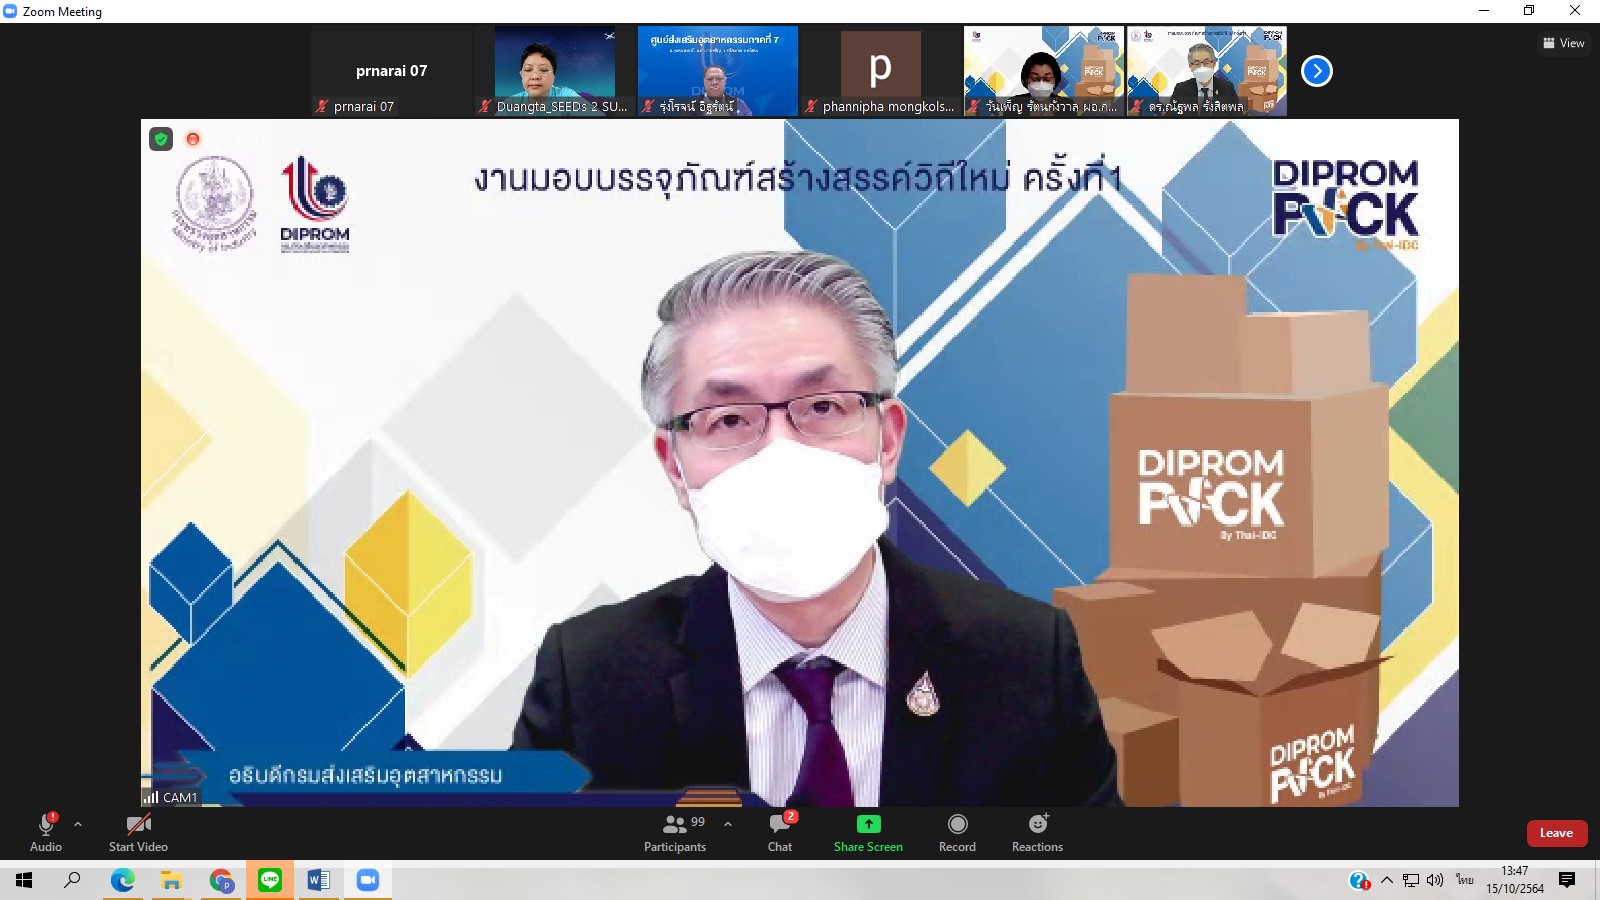Open the Chat panel
Viewport: 1600px width, 900px height.
click(x=780, y=833)
